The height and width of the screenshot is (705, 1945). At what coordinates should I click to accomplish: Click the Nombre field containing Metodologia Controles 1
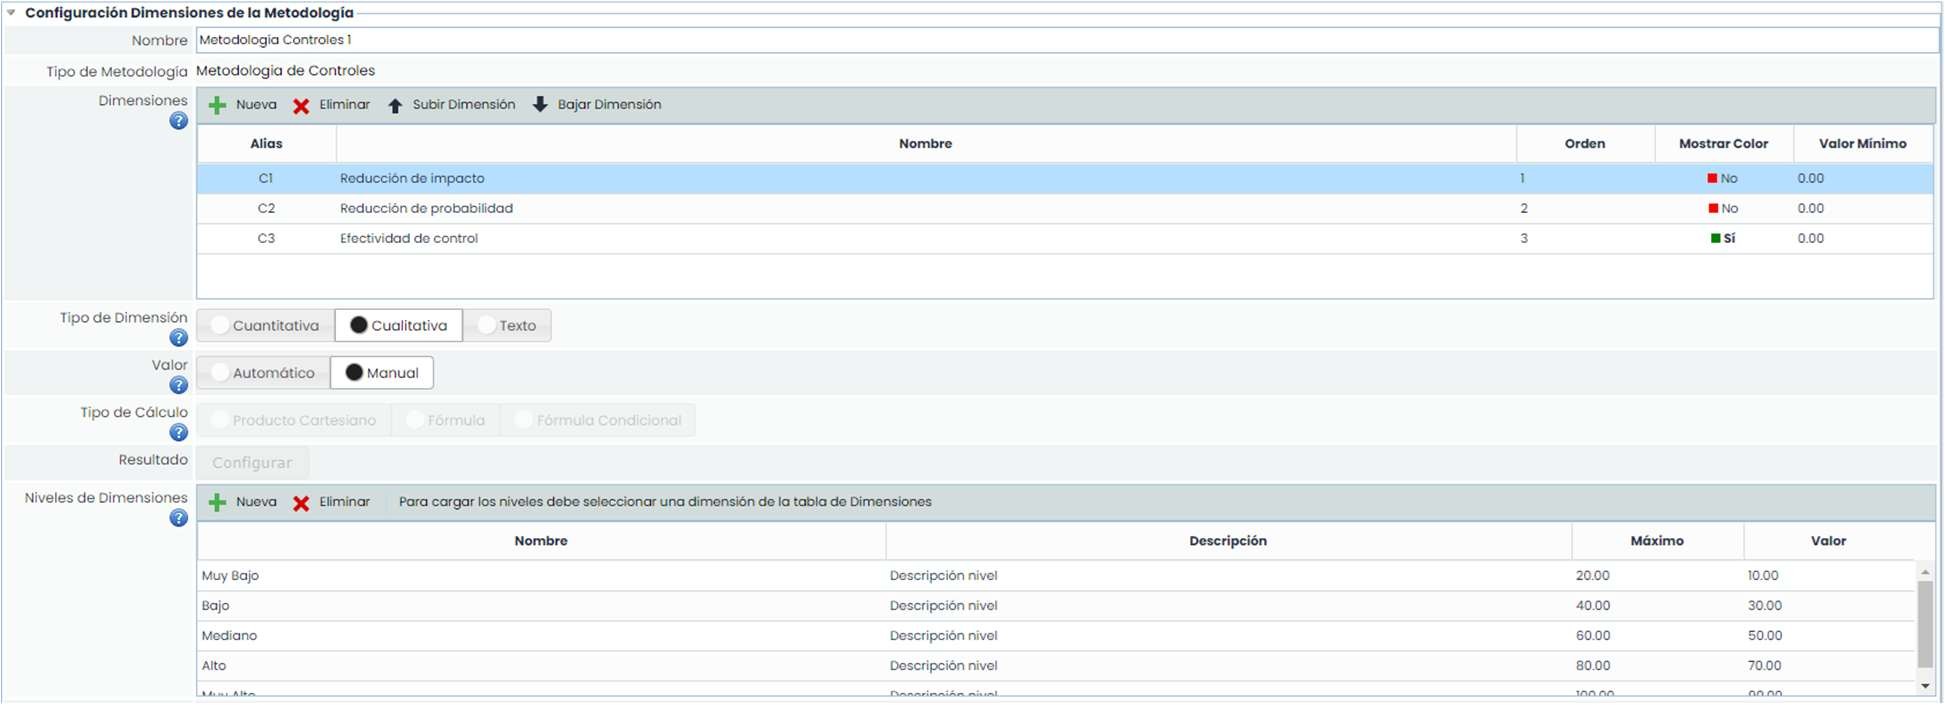pos(1065,40)
